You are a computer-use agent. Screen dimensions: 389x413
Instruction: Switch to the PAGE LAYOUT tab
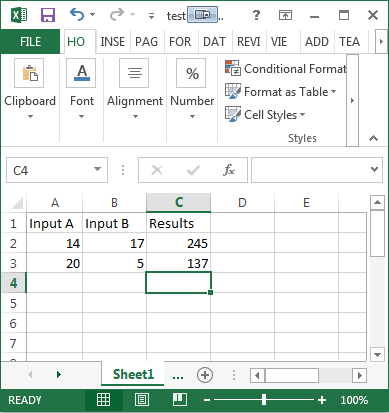(x=146, y=42)
